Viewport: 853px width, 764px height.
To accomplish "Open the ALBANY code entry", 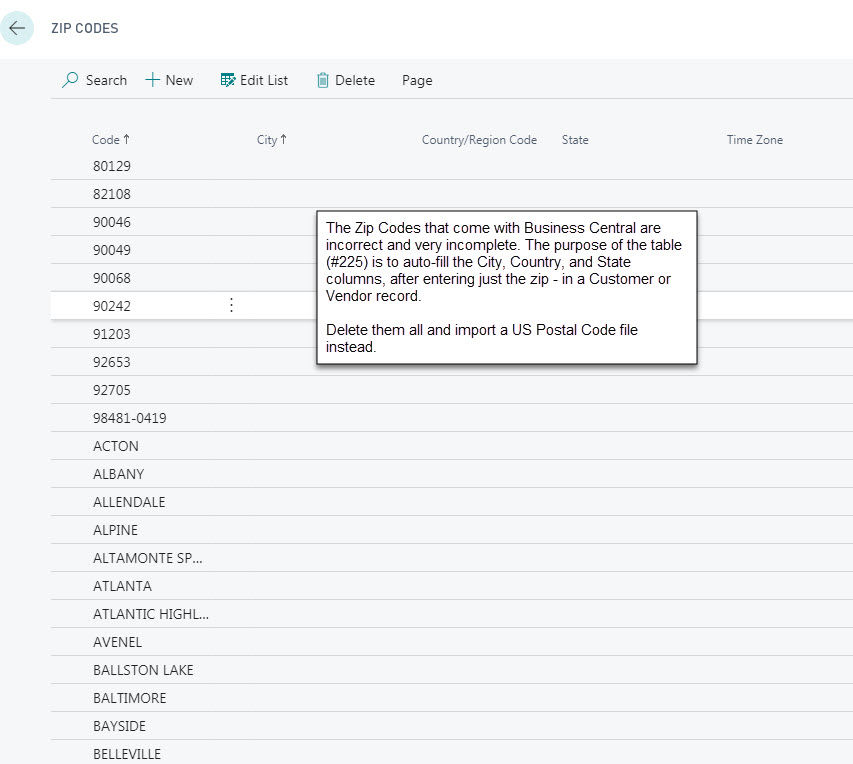I will [x=119, y=474].
